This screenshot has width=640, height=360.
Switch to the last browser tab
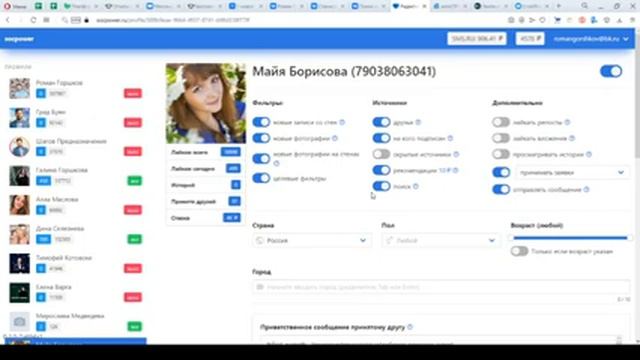pos(532,6)
